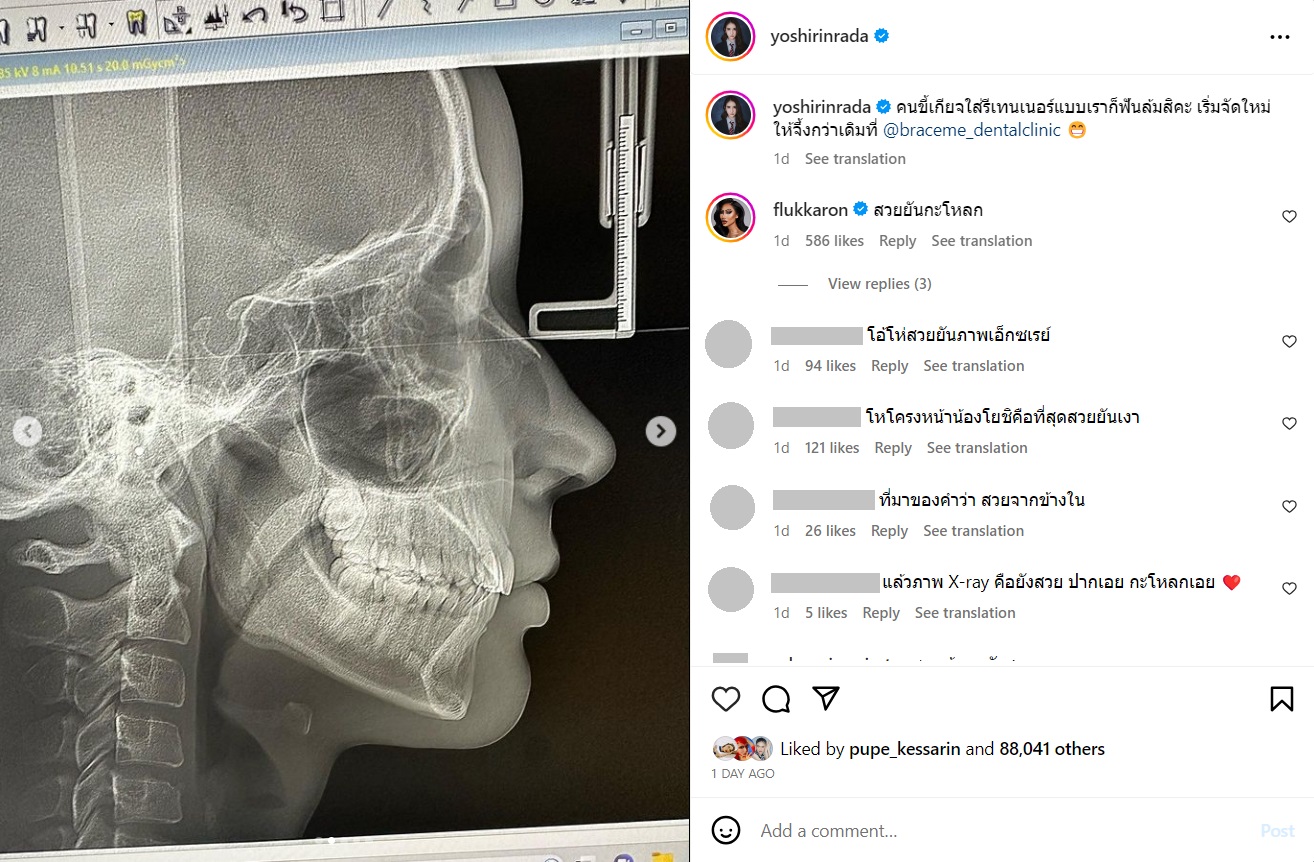Image resolution: width=1314 pixels, height=862 pixels.
Task: Open yoshirinrada profile from header username
Action: point(817,37)
